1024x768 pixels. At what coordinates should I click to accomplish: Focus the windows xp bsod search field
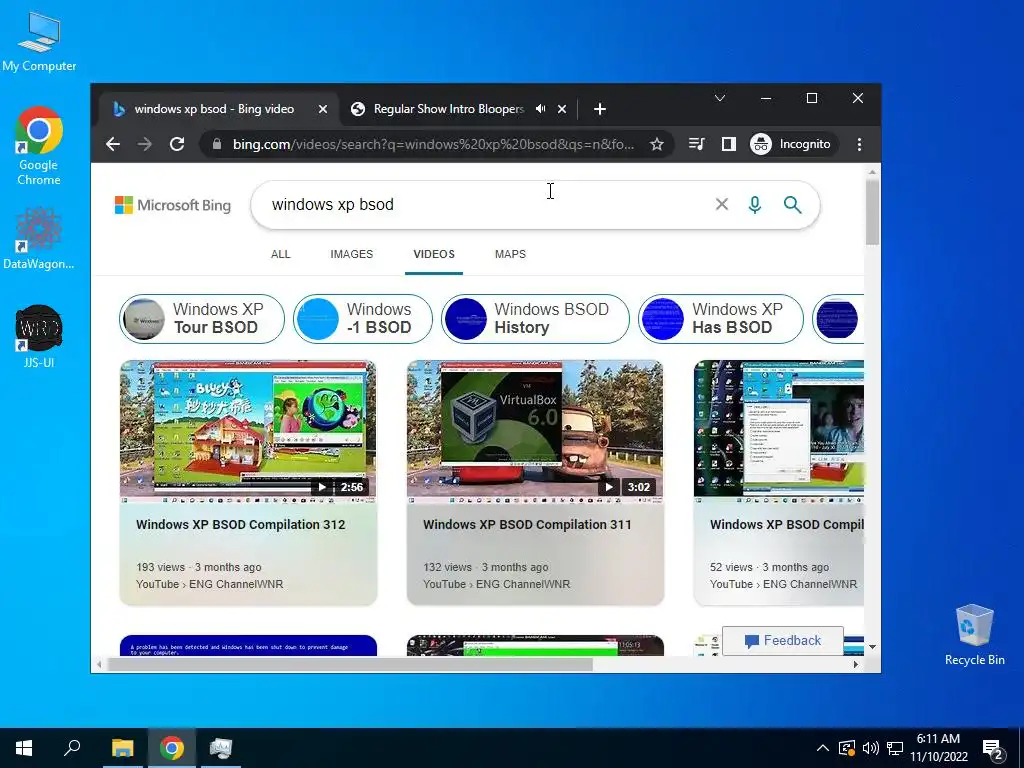[487, 204]
